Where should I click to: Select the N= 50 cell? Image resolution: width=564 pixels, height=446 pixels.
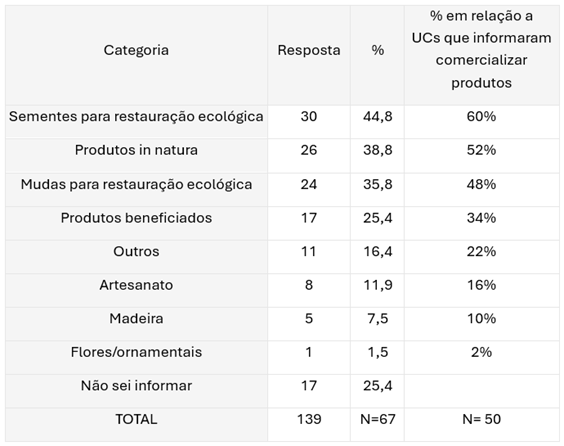click(482, 425)
